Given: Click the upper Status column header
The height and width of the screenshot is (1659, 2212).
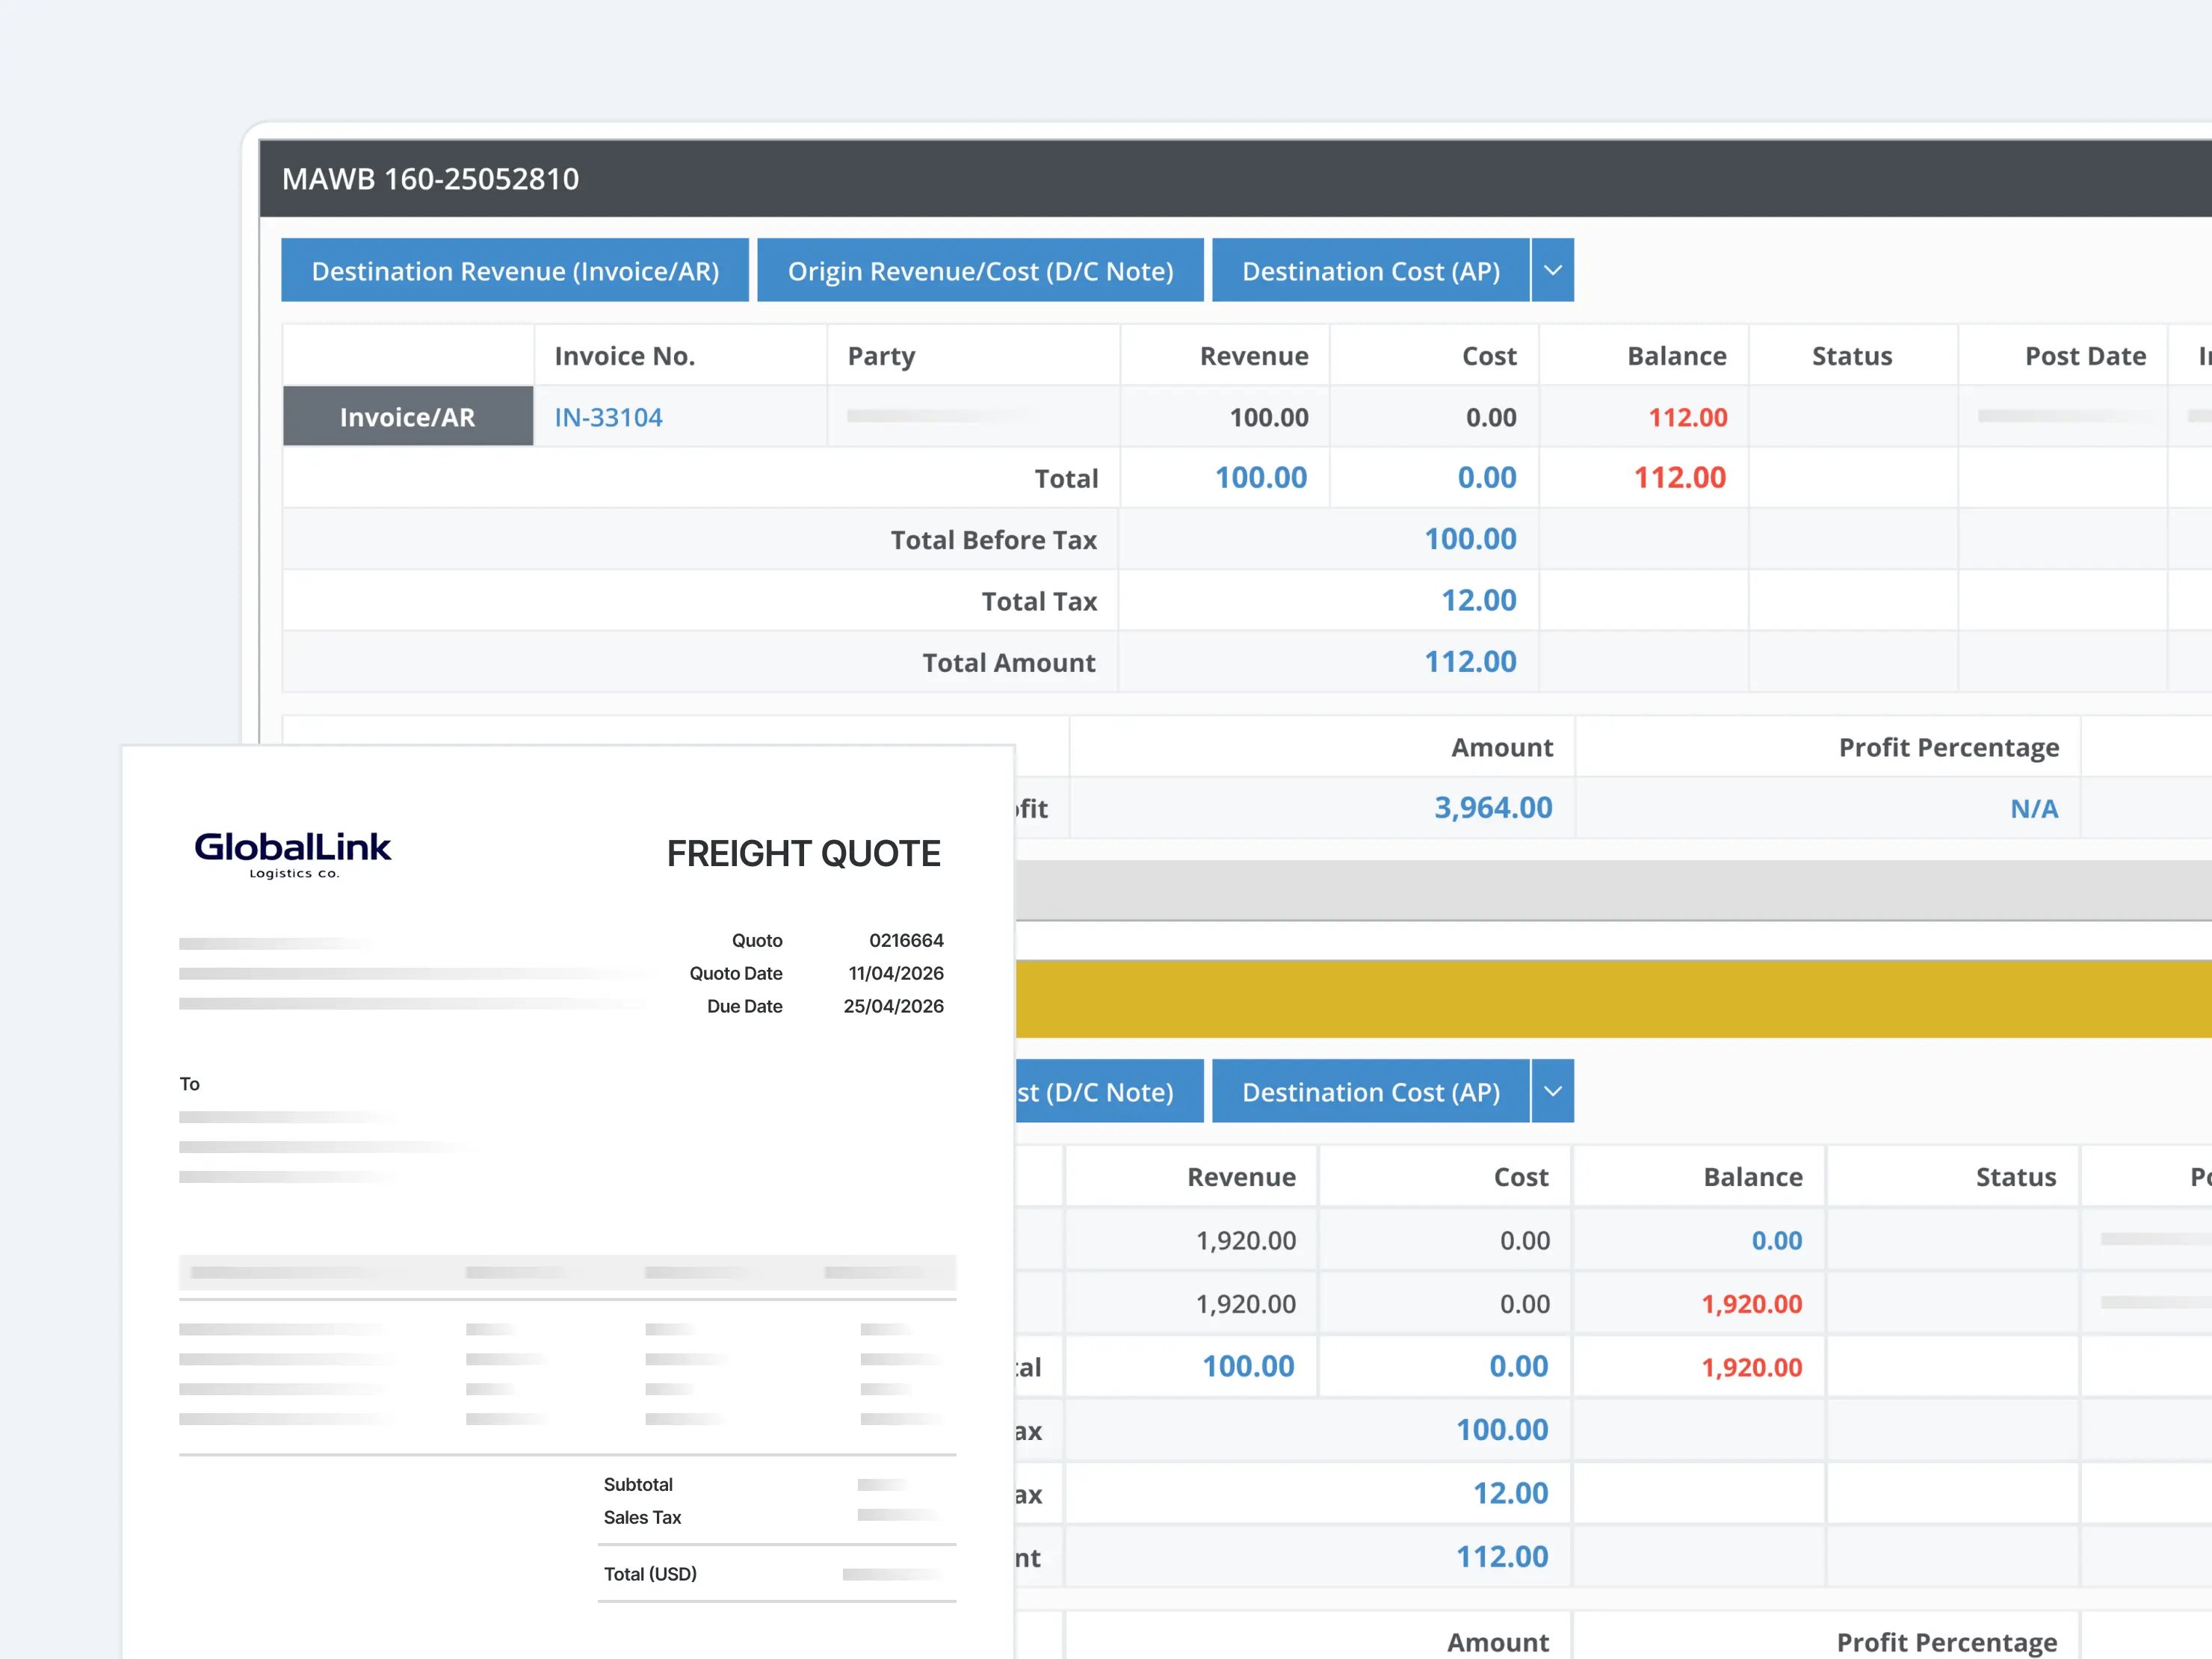Looking at the screenshot, I should pyautogui.click(x=1851, y=356).
